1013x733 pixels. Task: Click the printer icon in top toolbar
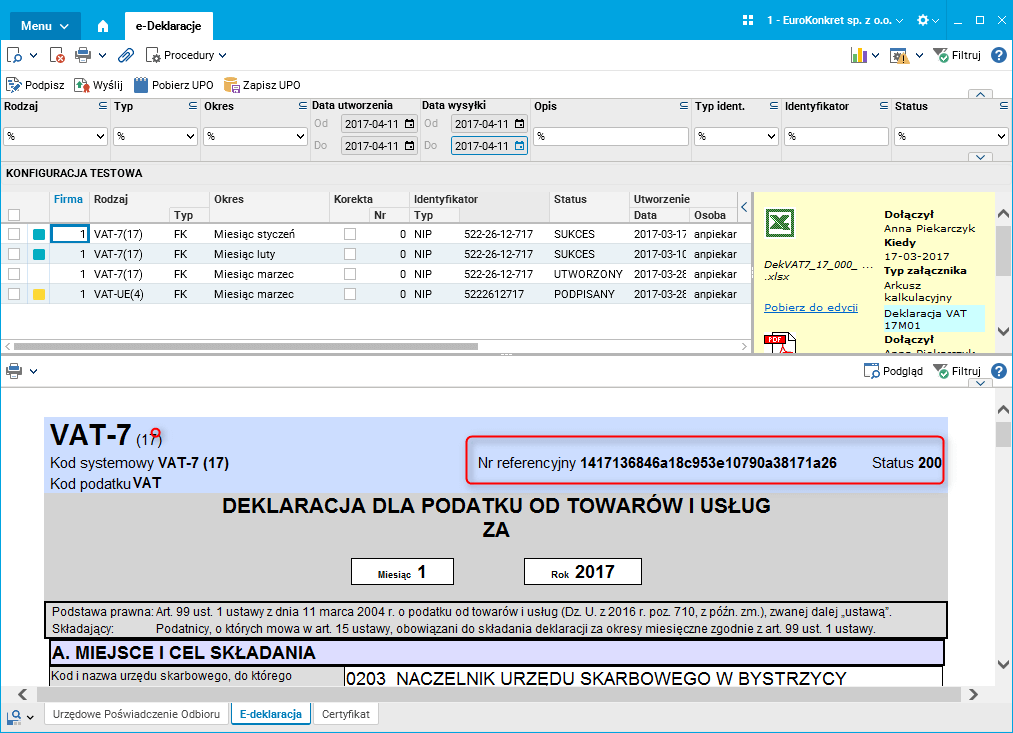pos(83,56)
